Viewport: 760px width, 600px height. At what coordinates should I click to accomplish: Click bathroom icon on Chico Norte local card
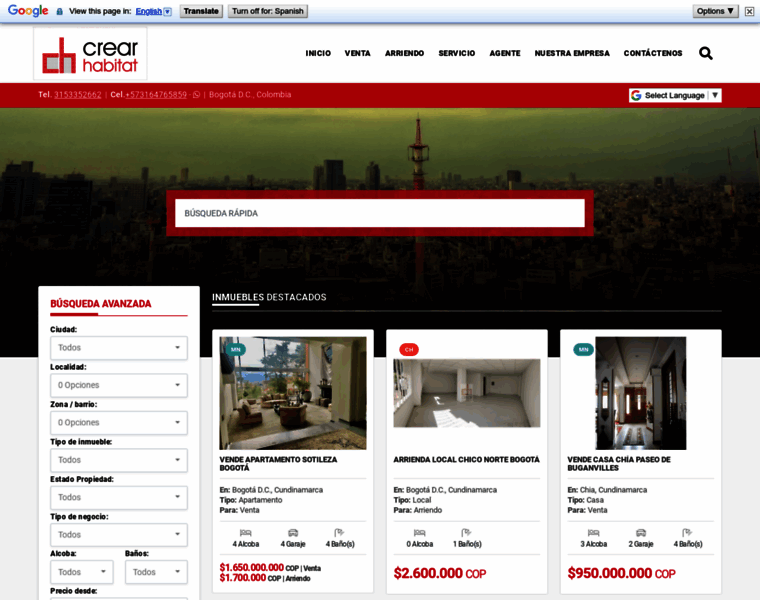(x=466, y=533)
